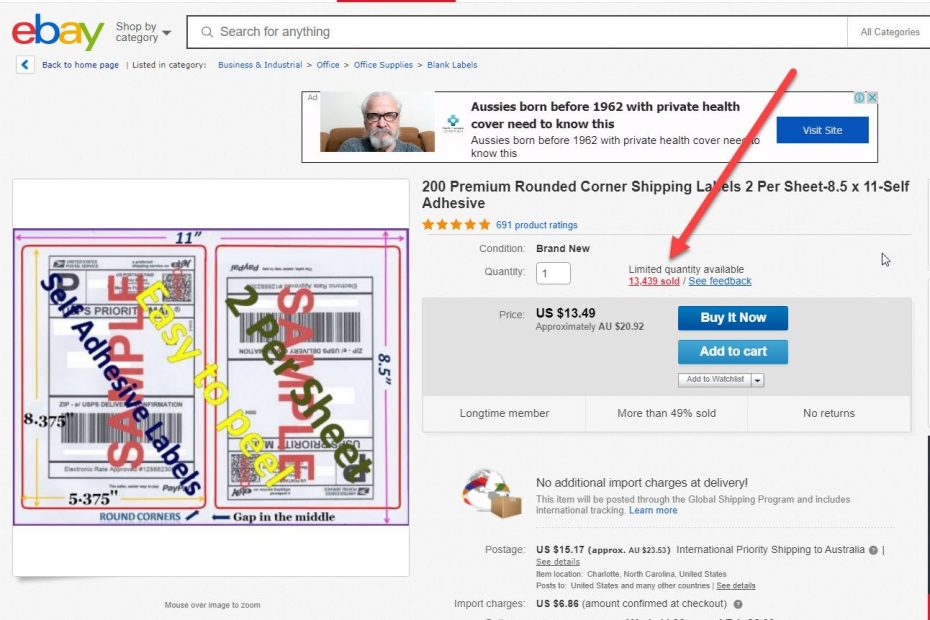Click the back arrow icon beside Back to home page
Screen dimensions: 930x620
pos(25,65)
